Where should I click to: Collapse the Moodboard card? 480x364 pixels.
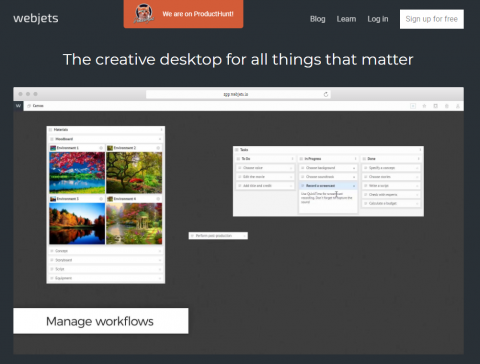pyautogui.click(x=160, y=139)
